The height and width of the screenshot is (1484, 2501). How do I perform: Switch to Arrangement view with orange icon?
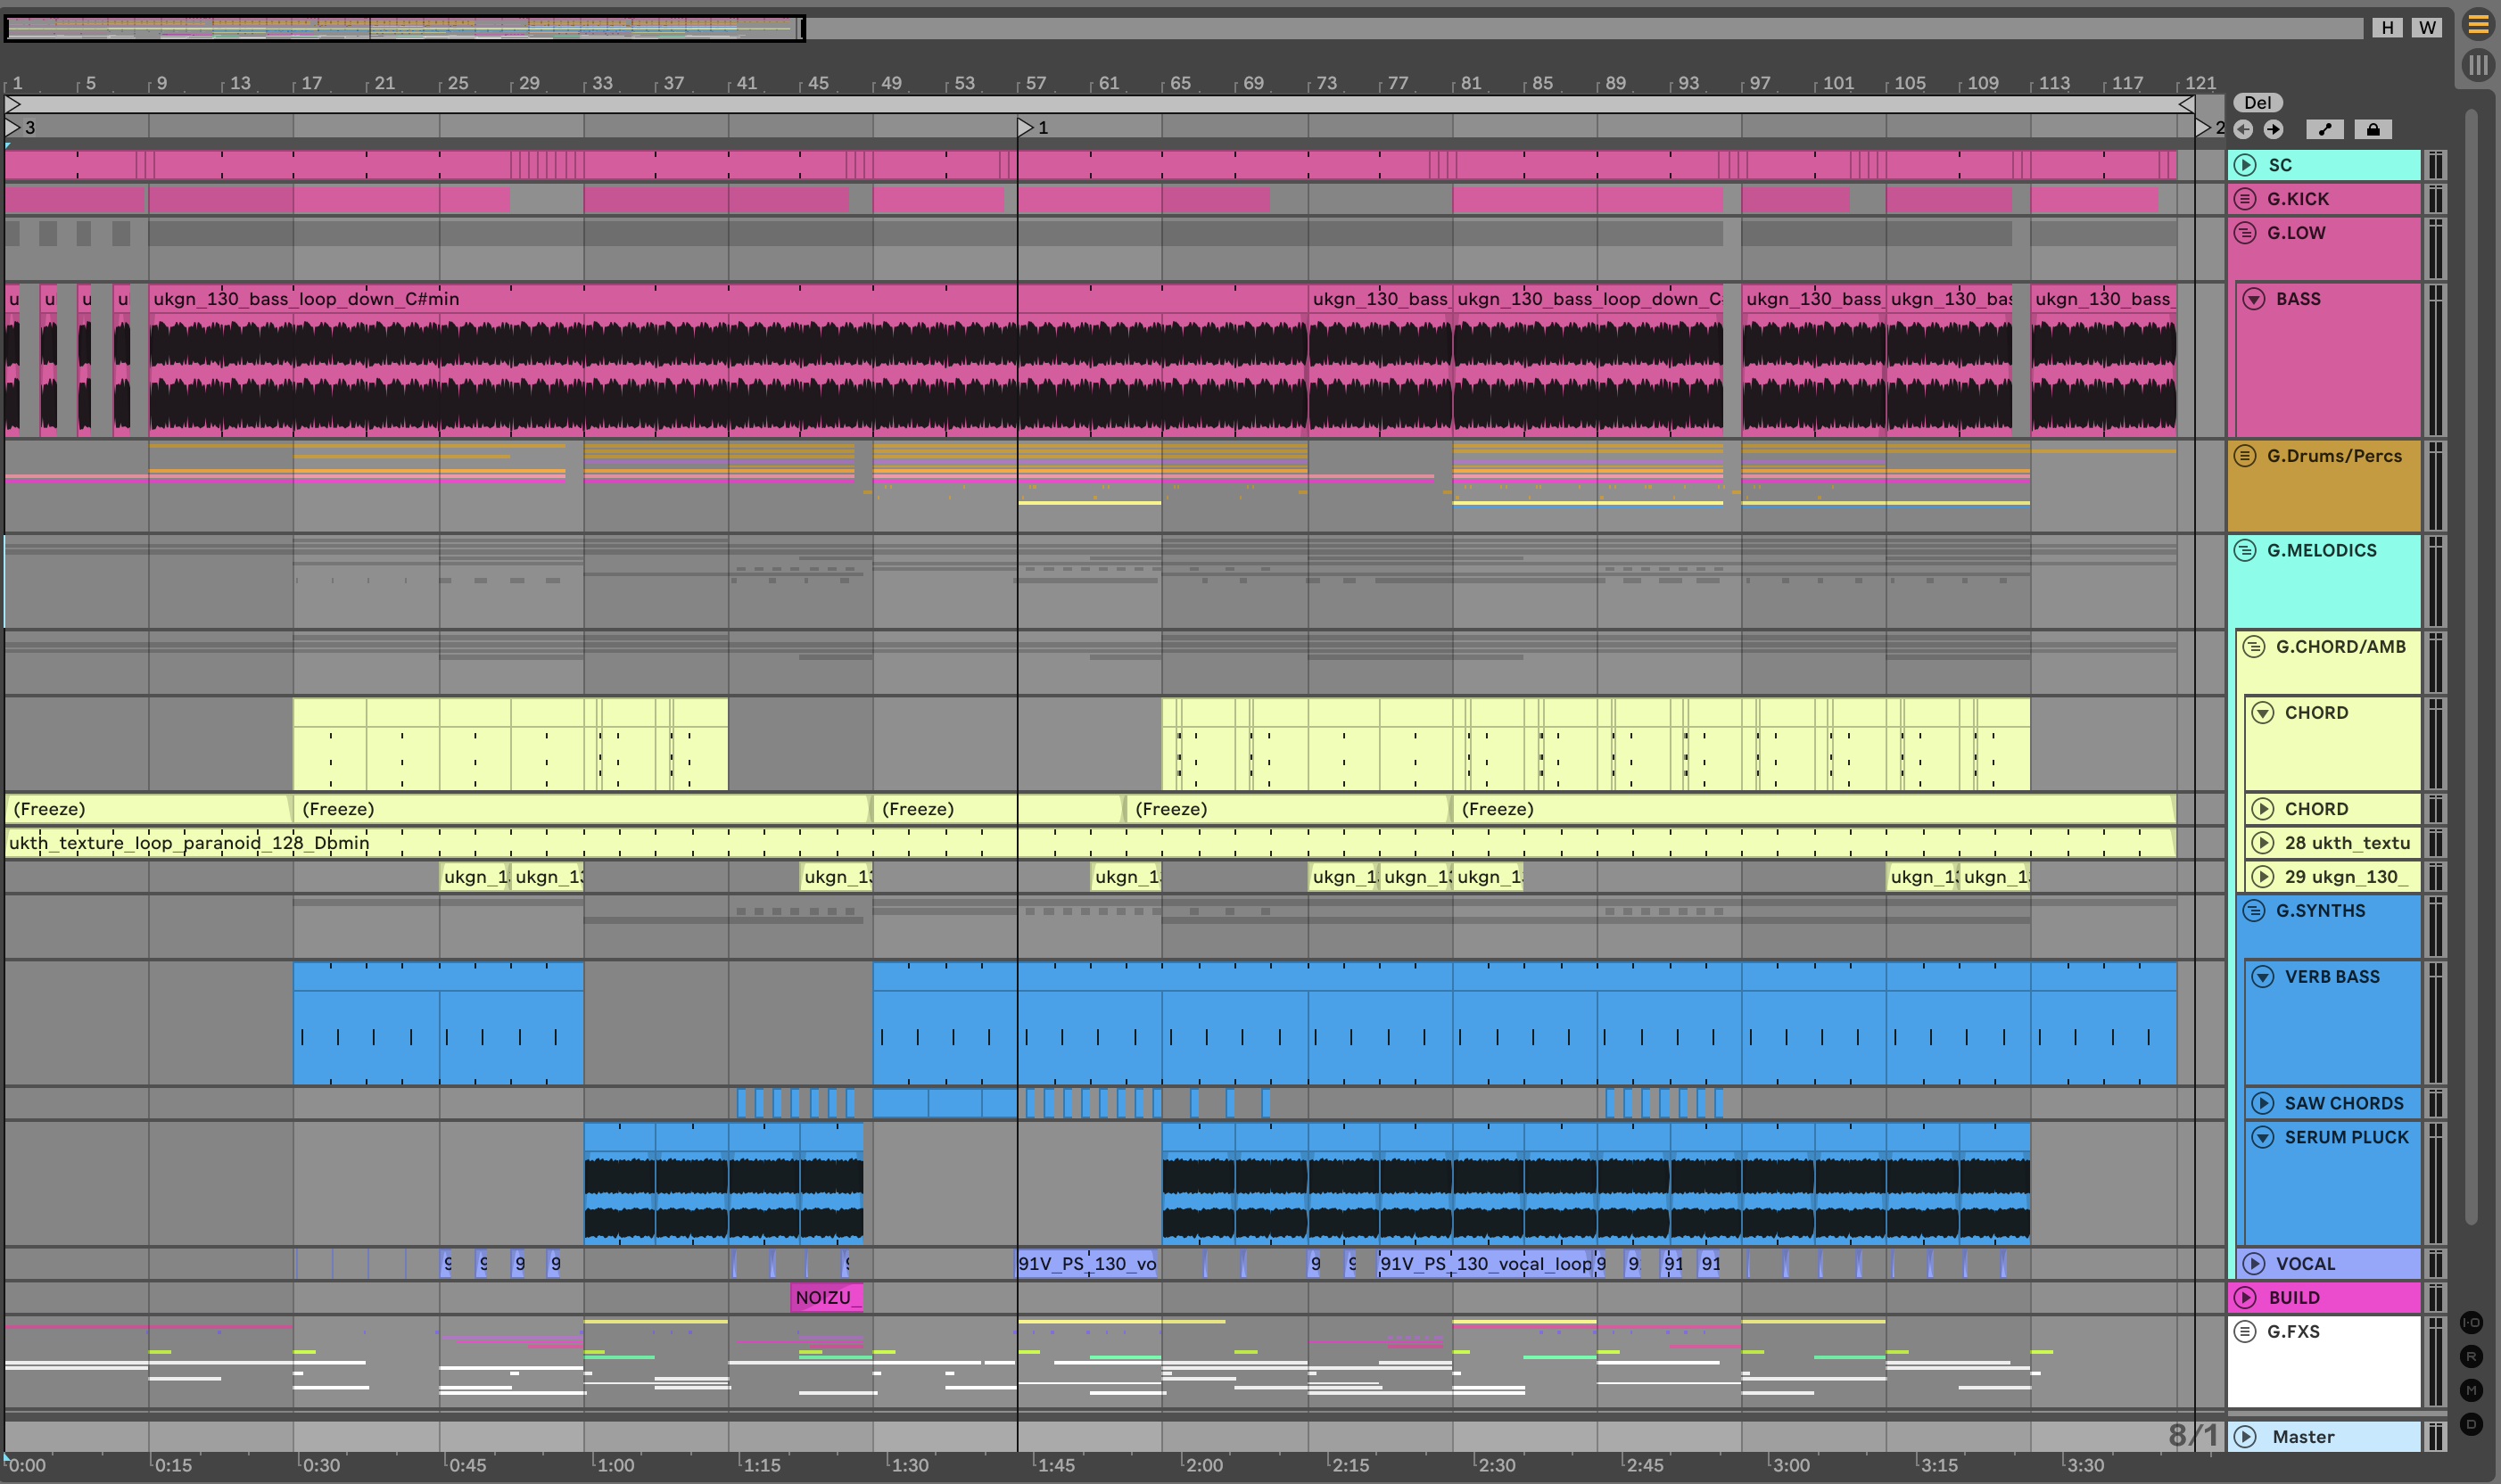click(2477, 25)
